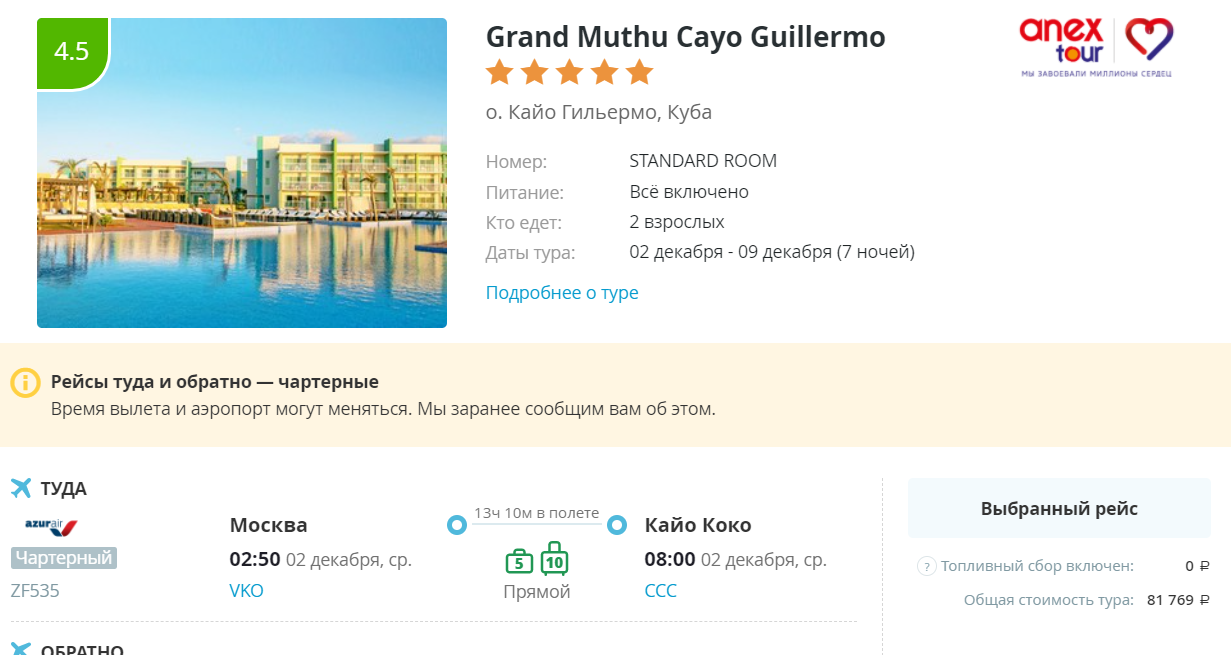Click the ZF535 flight number
This screenshot has width=1231, height=655.
(35, 591)
